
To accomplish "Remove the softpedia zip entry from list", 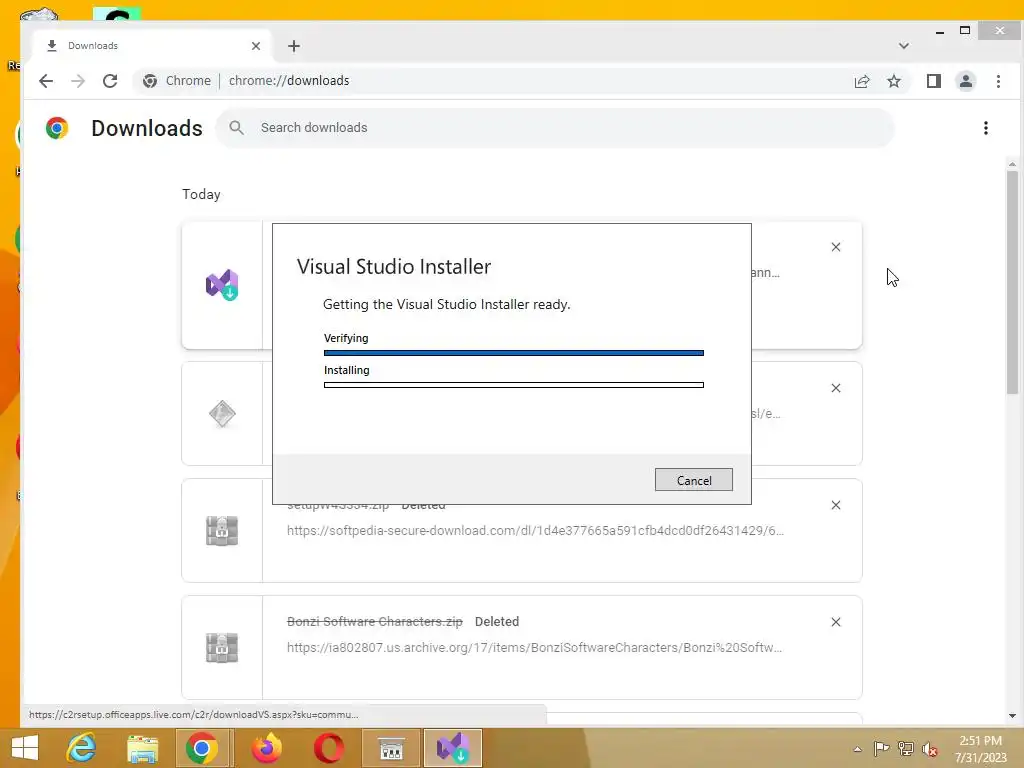I will (x=836, y=505).
